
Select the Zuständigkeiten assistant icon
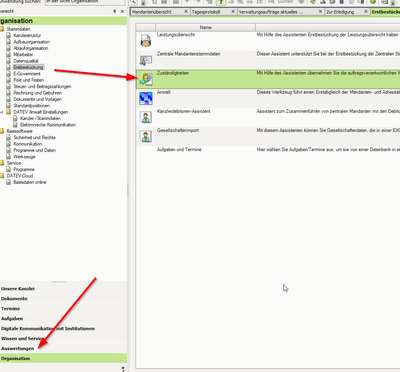tap(146, 79)
